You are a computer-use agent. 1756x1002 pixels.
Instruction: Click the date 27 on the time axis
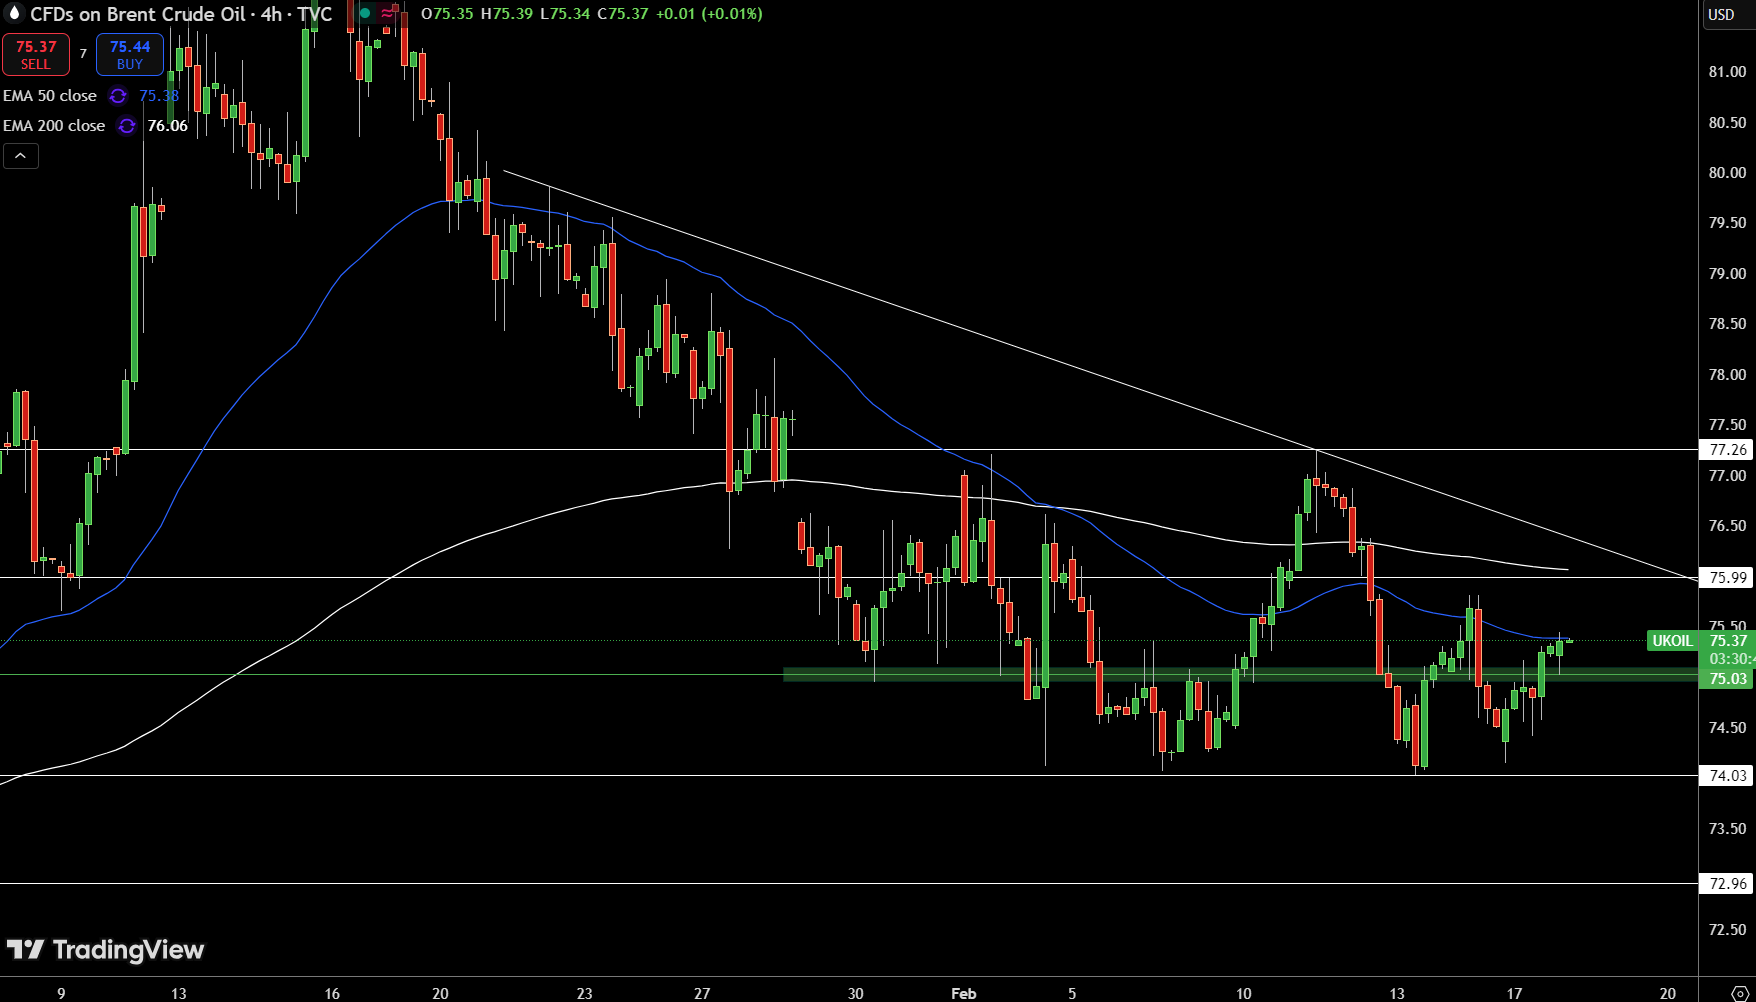(x=702, y=993)
